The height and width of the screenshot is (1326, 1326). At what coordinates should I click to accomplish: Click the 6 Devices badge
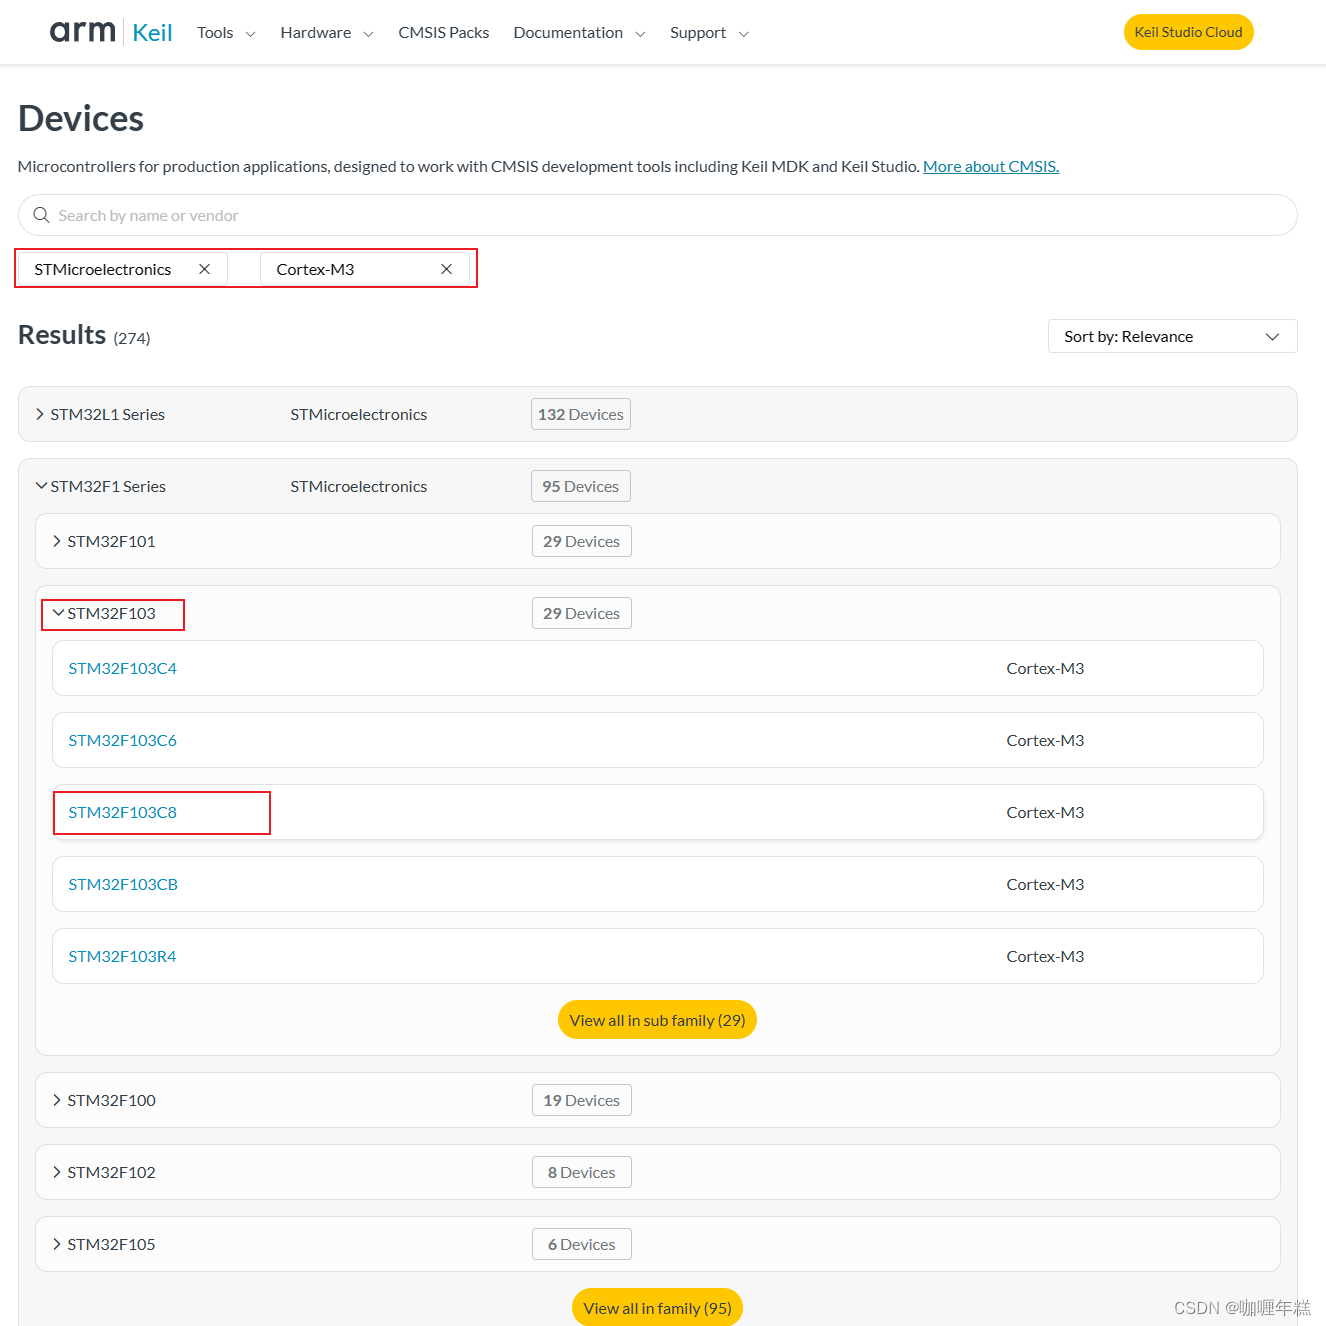click(582, 1244)
